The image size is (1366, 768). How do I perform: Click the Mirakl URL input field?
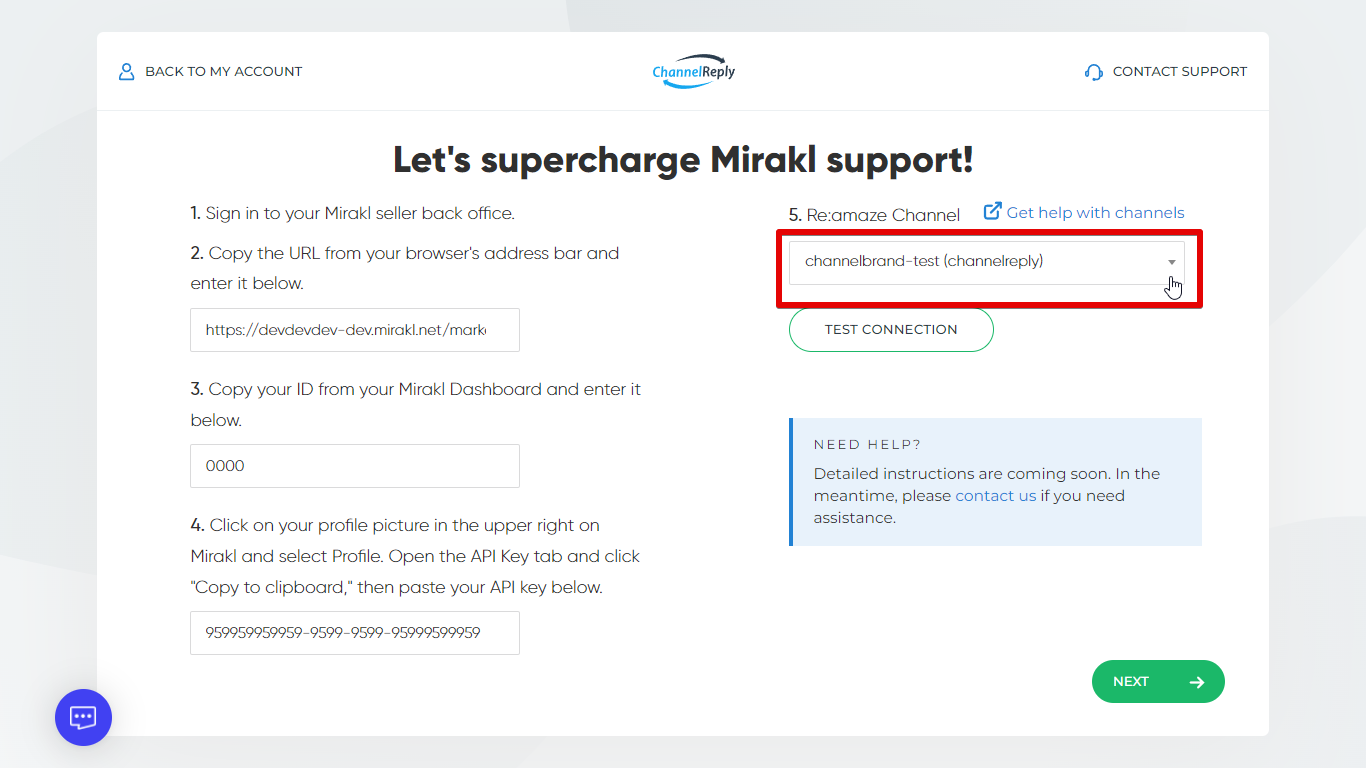click(x=355, y=330)
